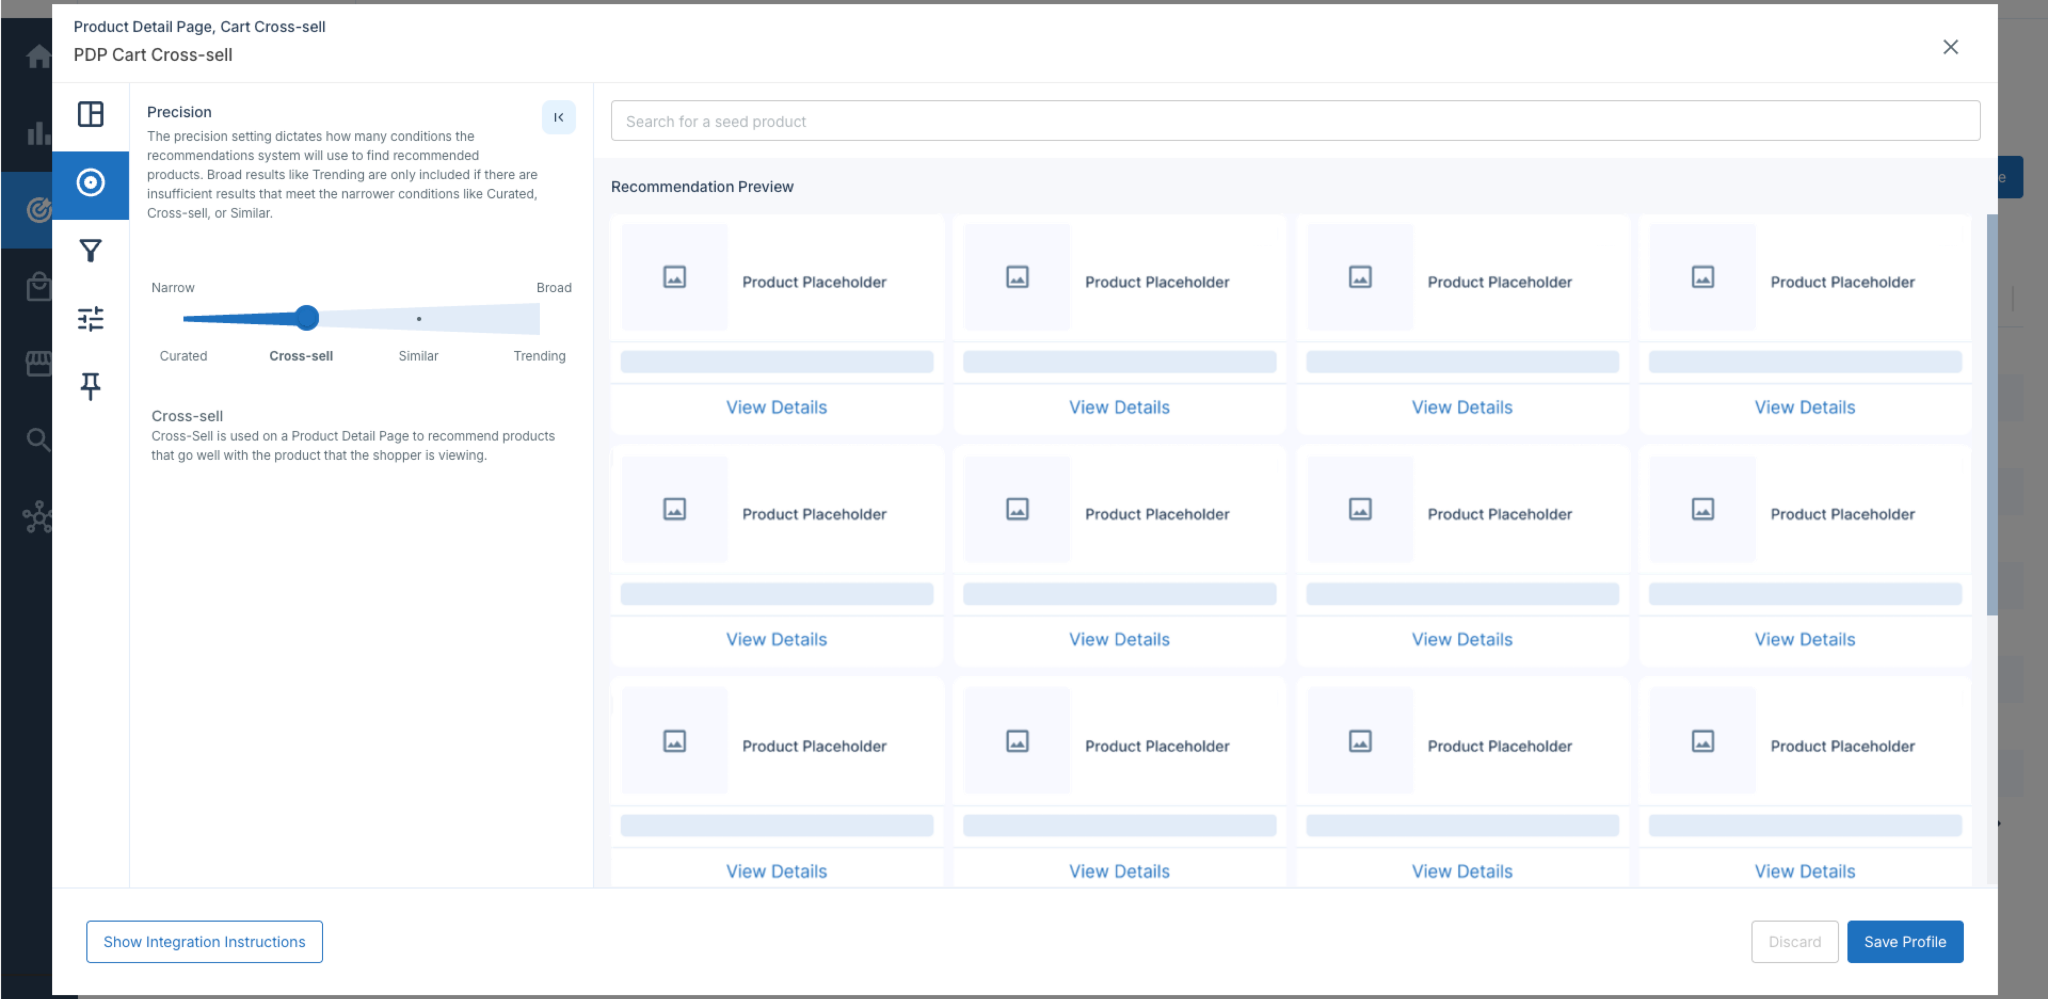2048x999 pixels.
Task: Open the layout panel icon in sidebar
Action: (91, 114)
